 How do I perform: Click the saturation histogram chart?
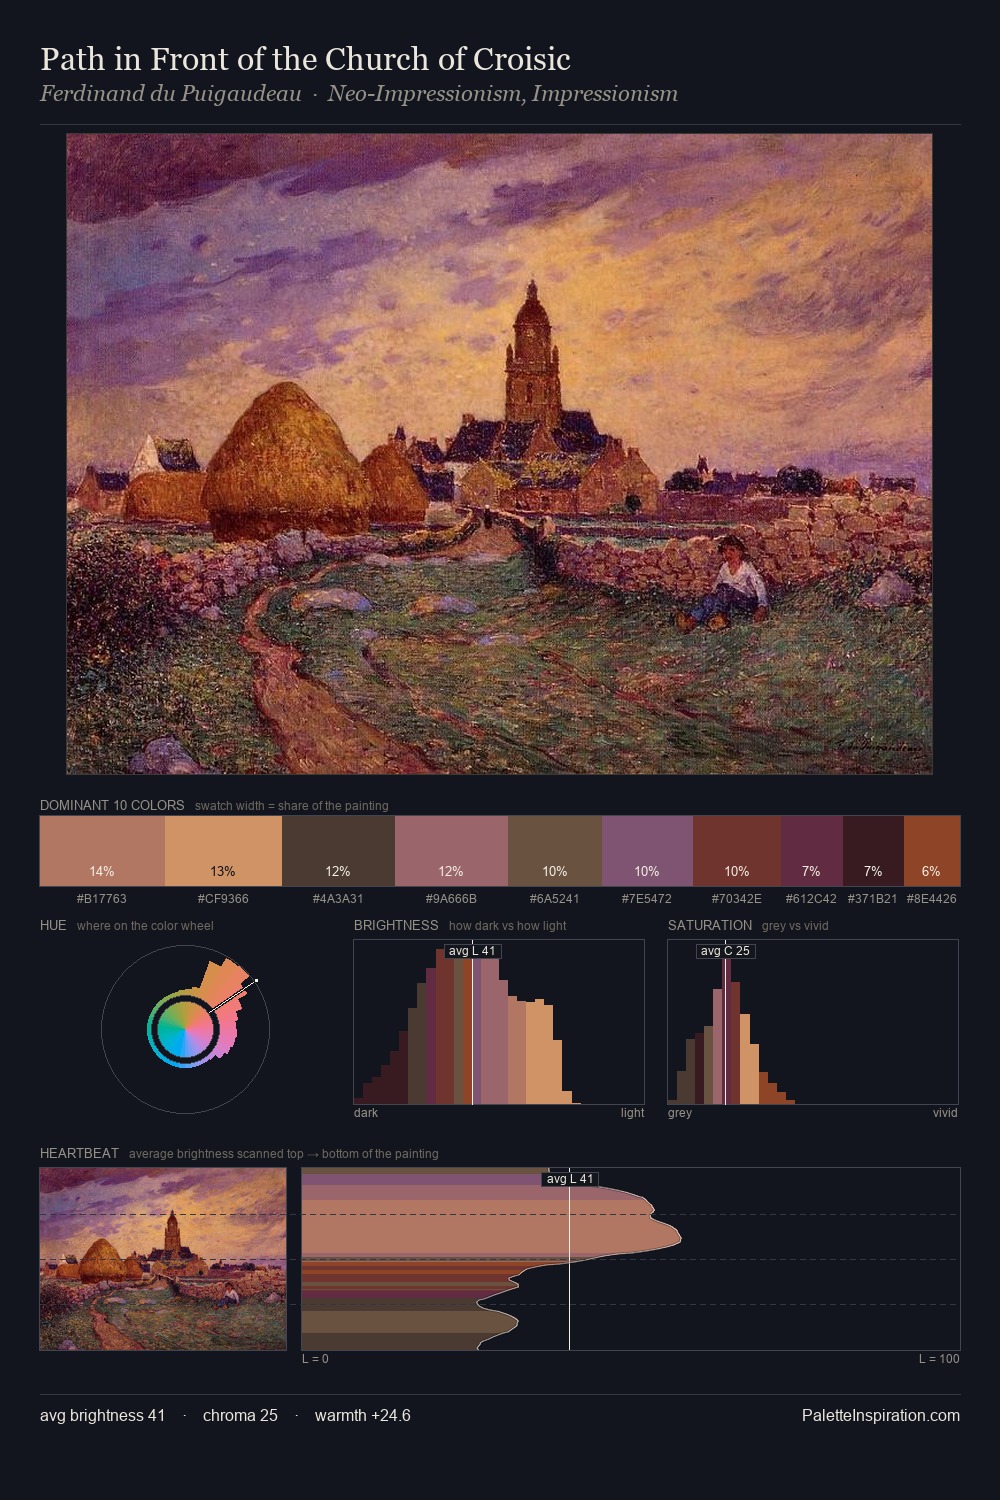click(813, 1022)
